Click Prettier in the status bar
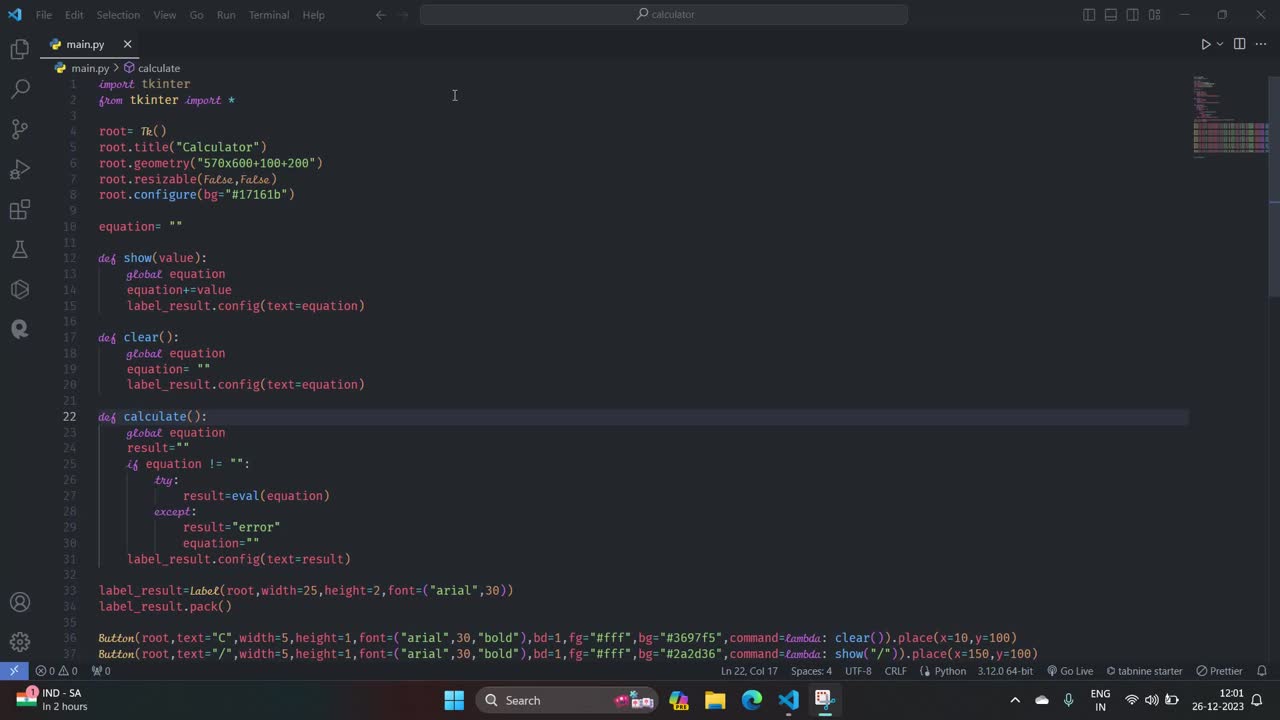The height and width of the screenshot is (720, 1280). coord(1219,671)
